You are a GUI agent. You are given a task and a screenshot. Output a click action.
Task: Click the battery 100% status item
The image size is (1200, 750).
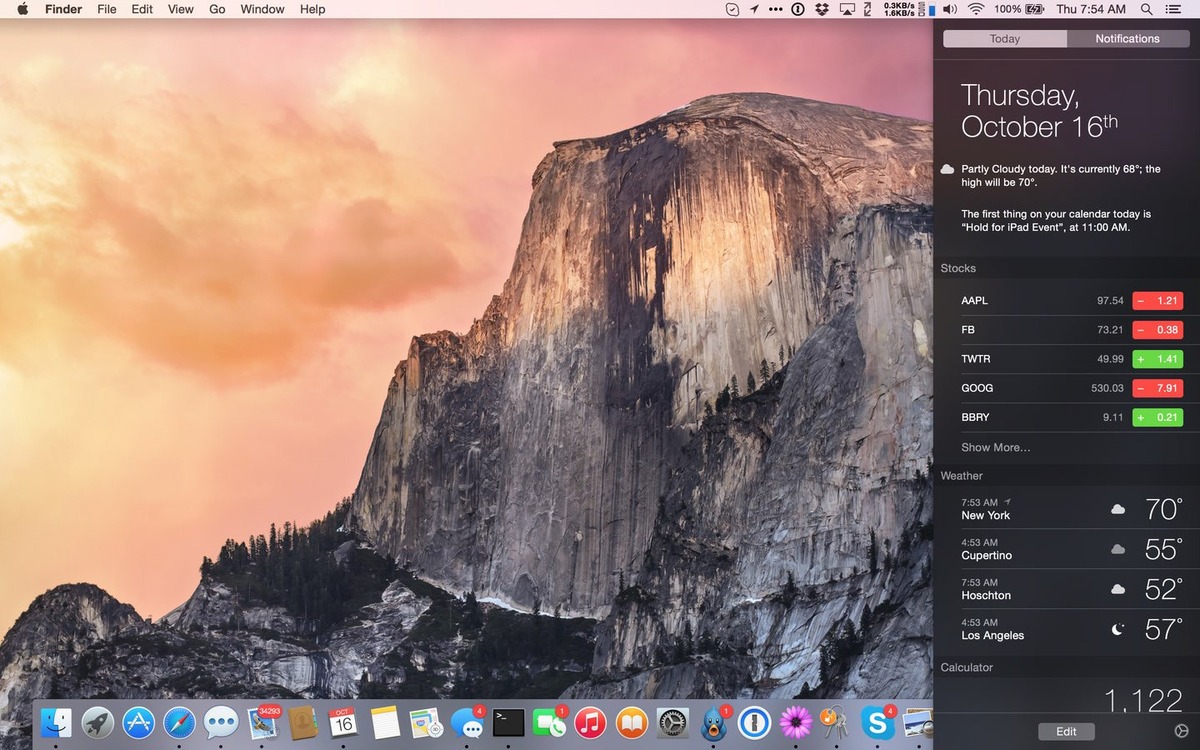[1017, 9]
